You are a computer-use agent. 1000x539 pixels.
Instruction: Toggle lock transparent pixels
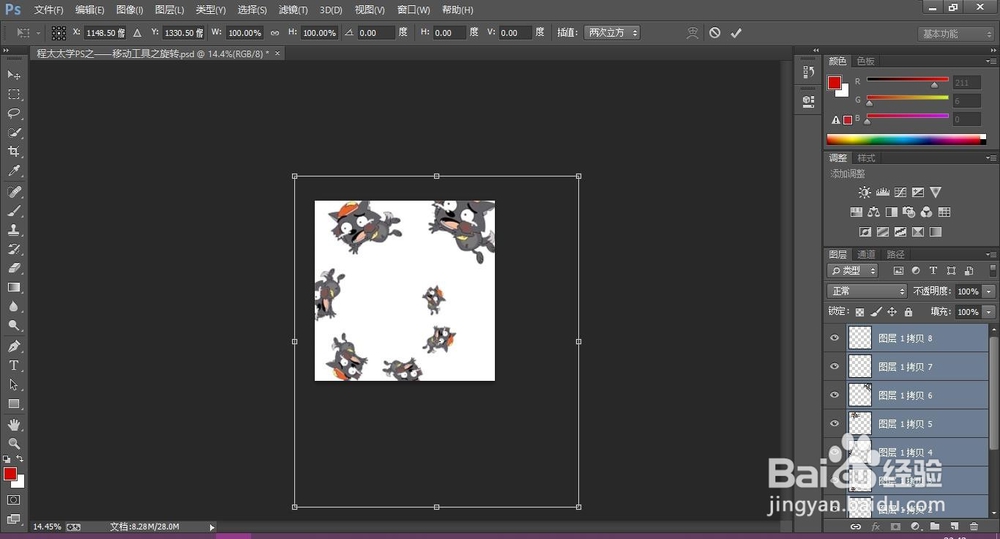pos(860,312)
